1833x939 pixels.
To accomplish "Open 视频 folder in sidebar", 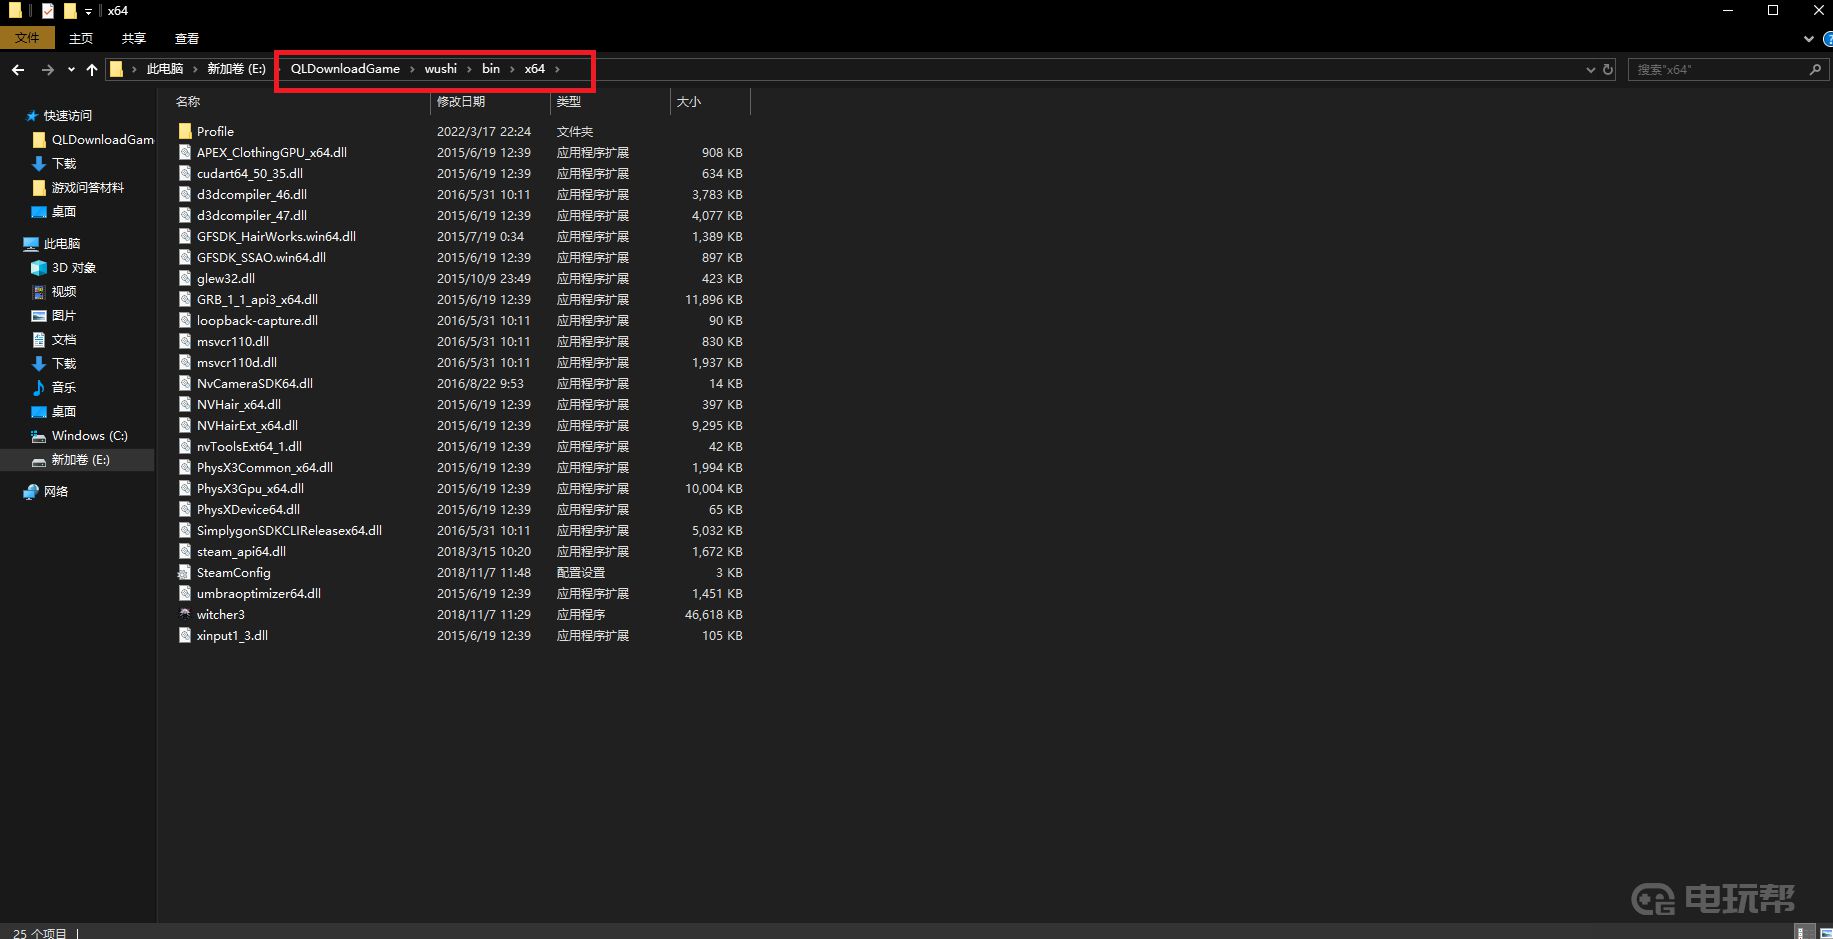I will coord(64,291).
